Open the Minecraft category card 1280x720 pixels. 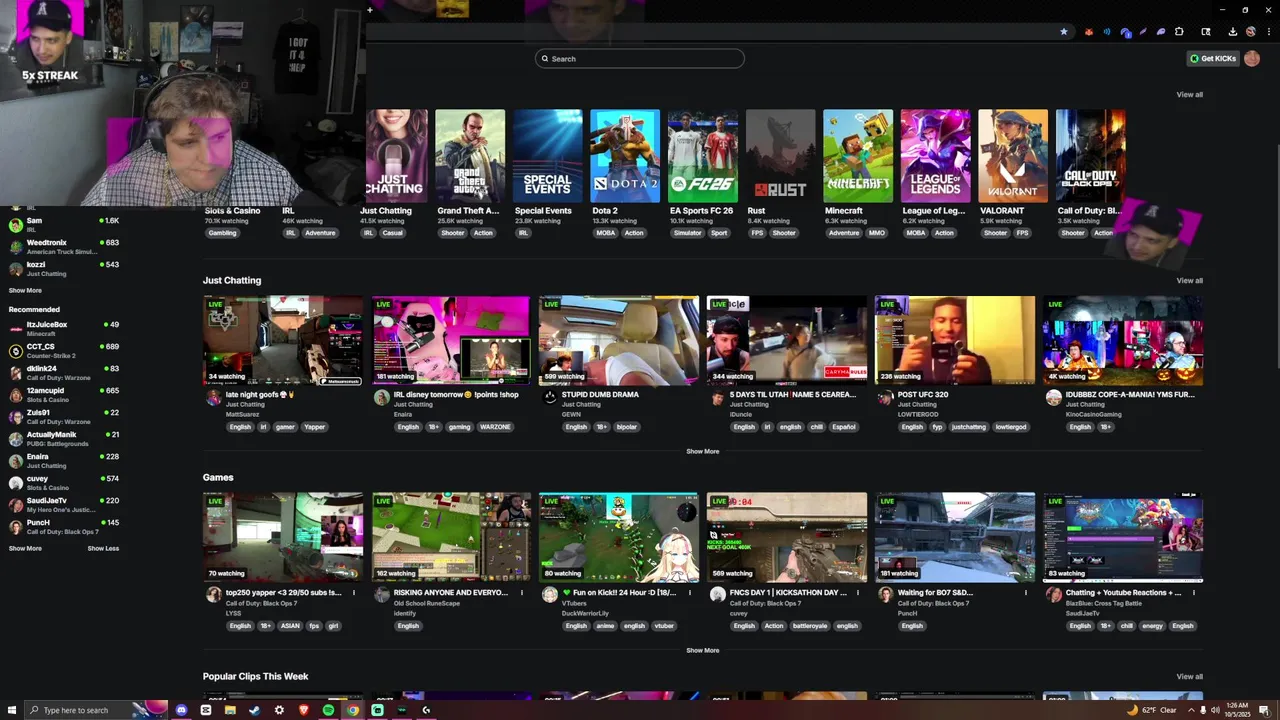pyautogui.click(x=857, y=156)
